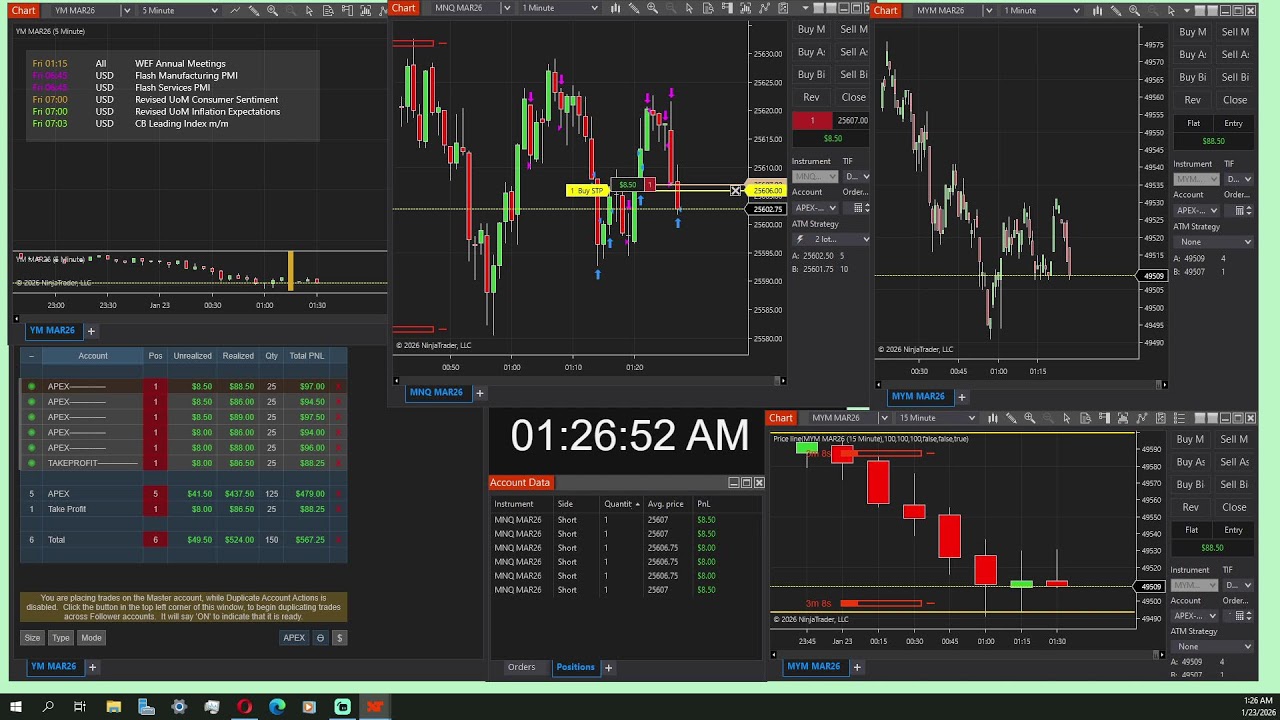The height and width of the screenshot is (720, 1280).
Task: Zoom in on MYM 1 Minute chart
Action: pos(1134,11)
